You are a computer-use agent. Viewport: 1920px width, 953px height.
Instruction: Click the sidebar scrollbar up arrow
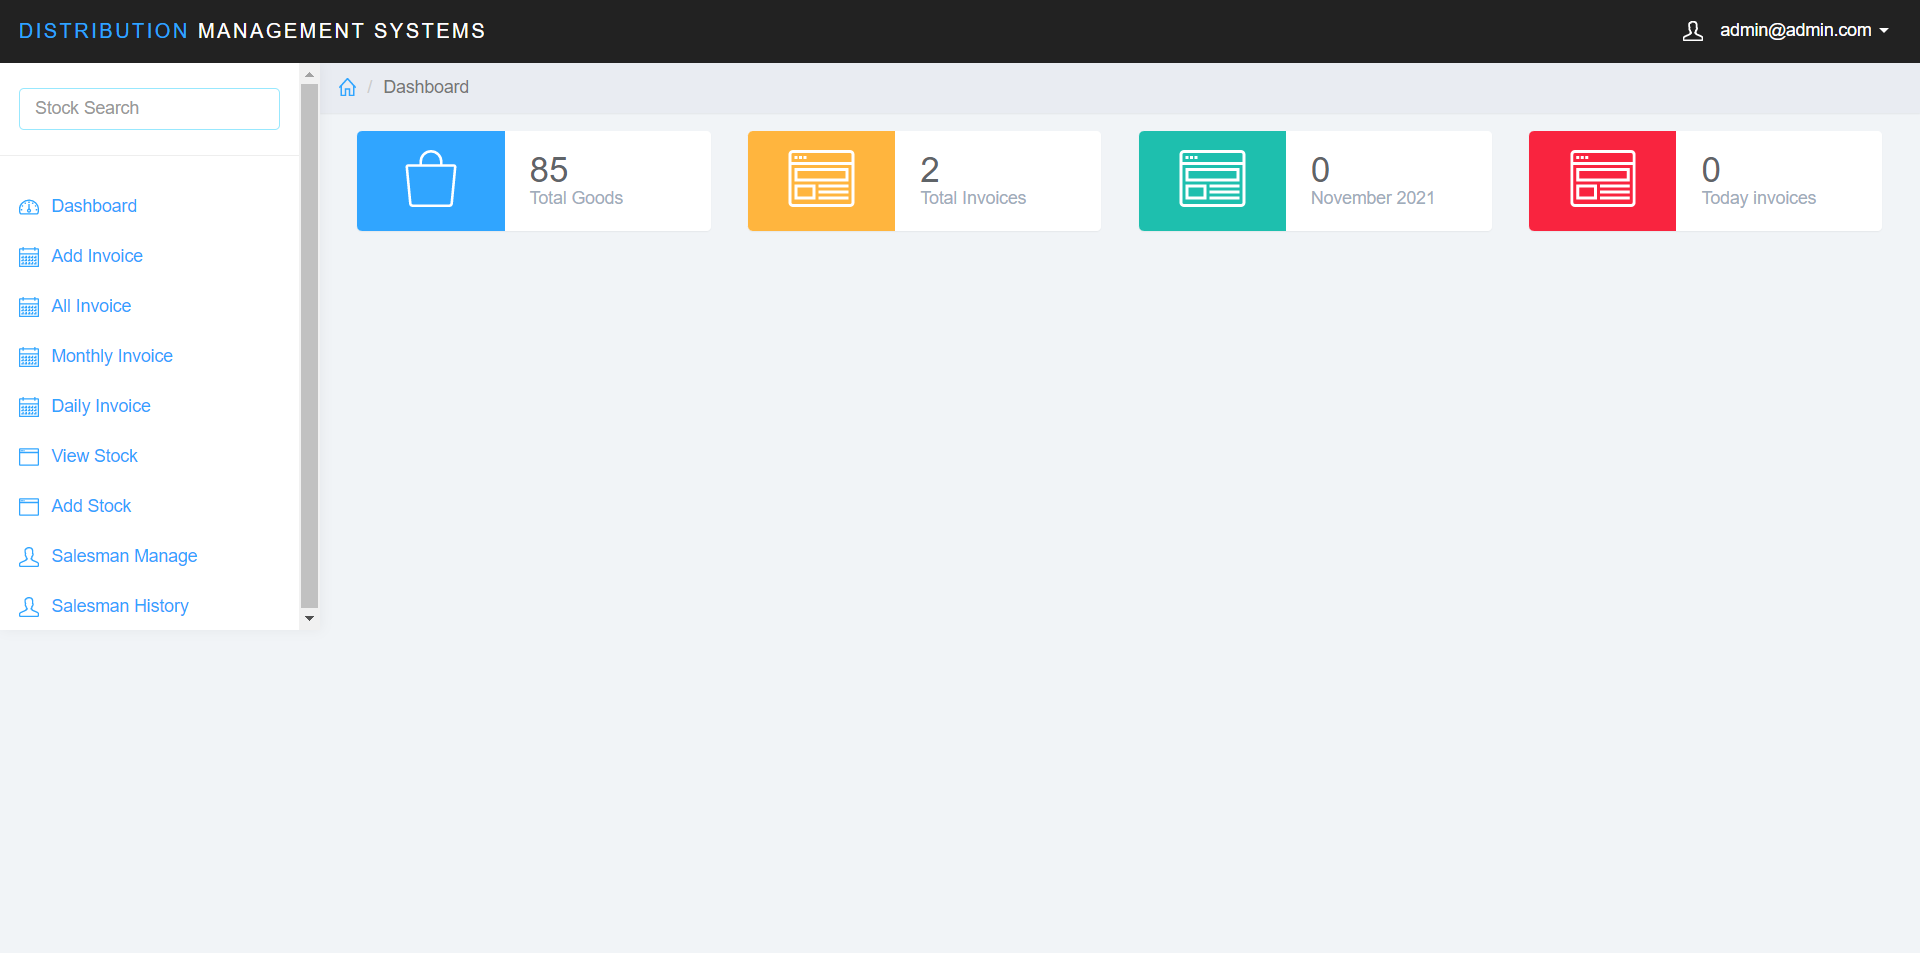pyautogui.click(x=309, y=75)
